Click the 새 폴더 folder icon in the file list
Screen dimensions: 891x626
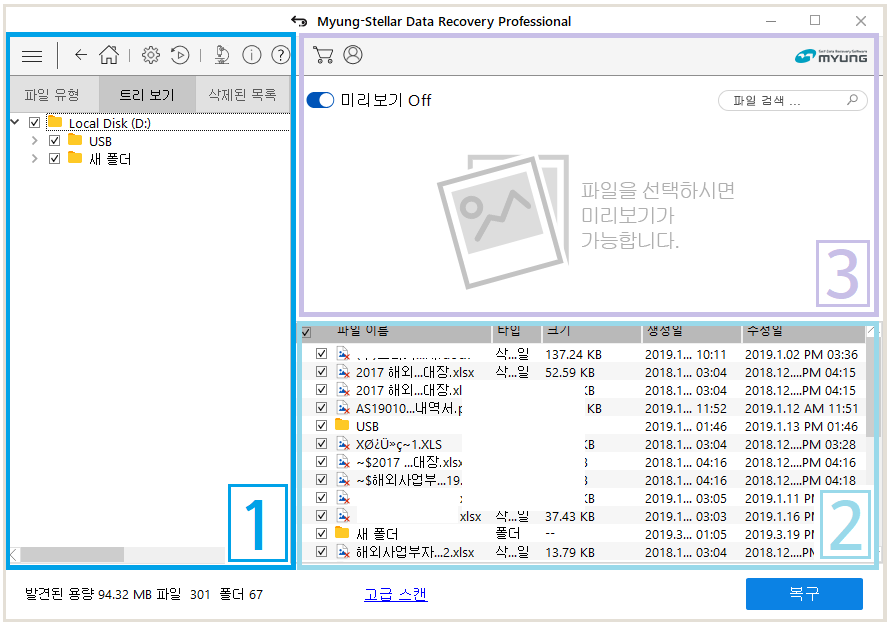342,533
